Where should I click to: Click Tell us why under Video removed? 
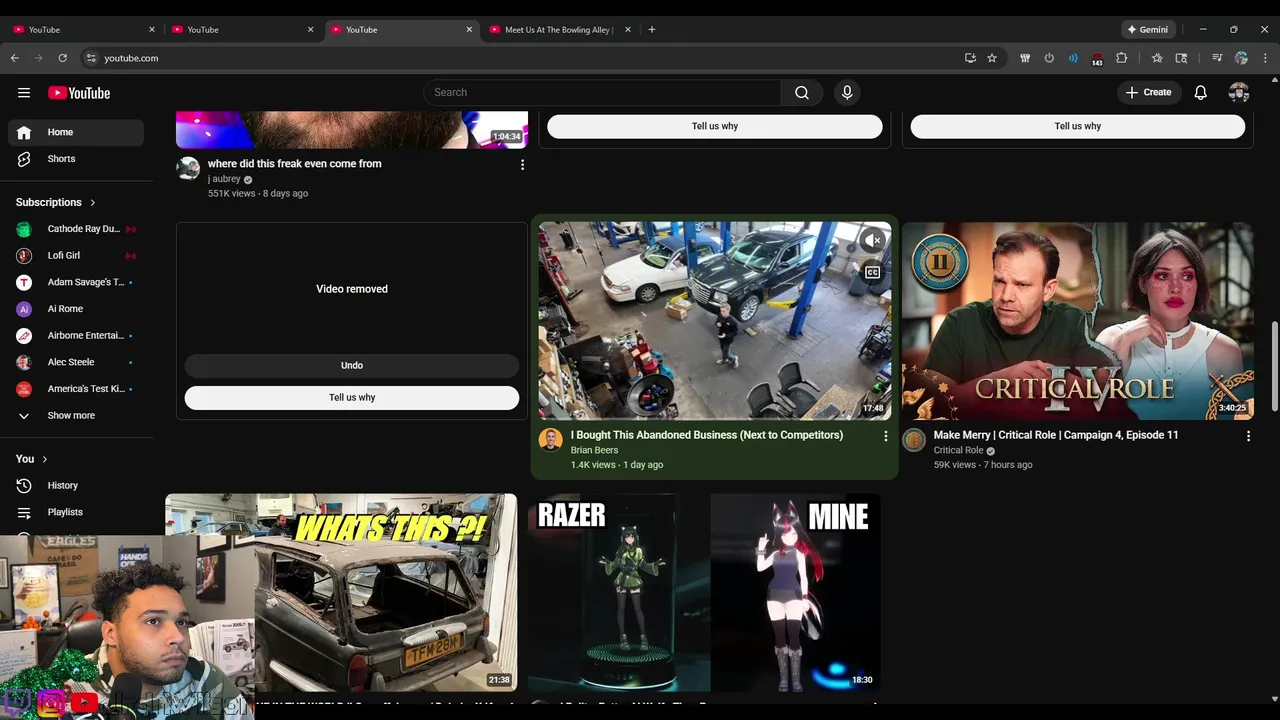(x=352, y=397)
